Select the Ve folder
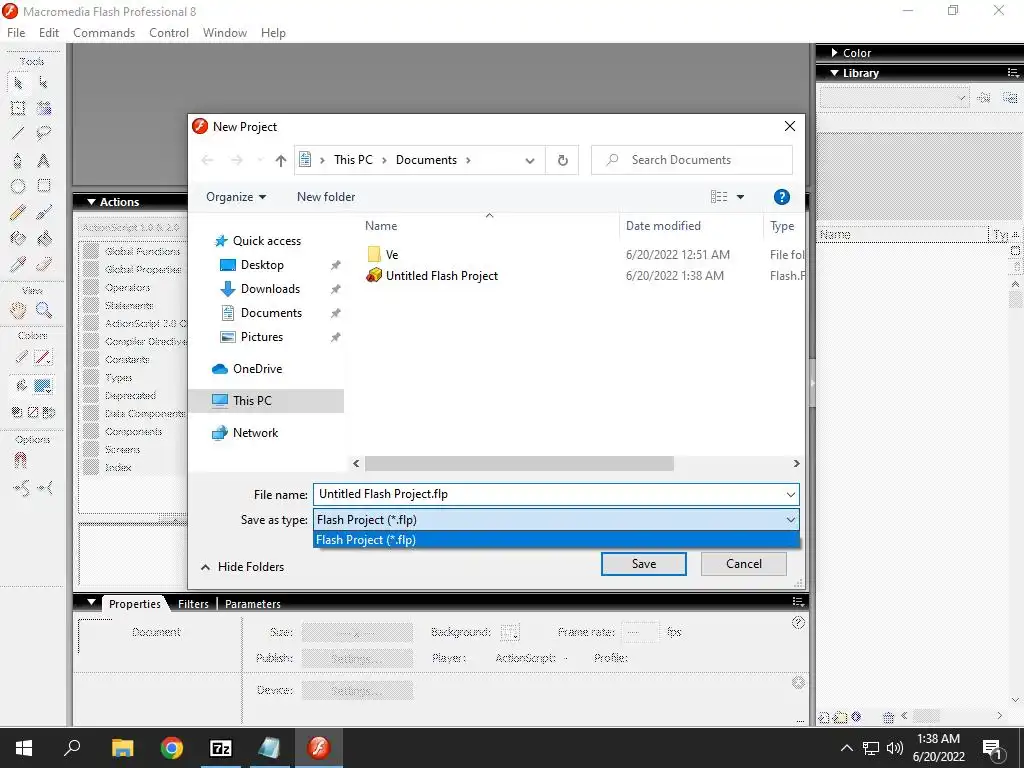 pos(392,255)
